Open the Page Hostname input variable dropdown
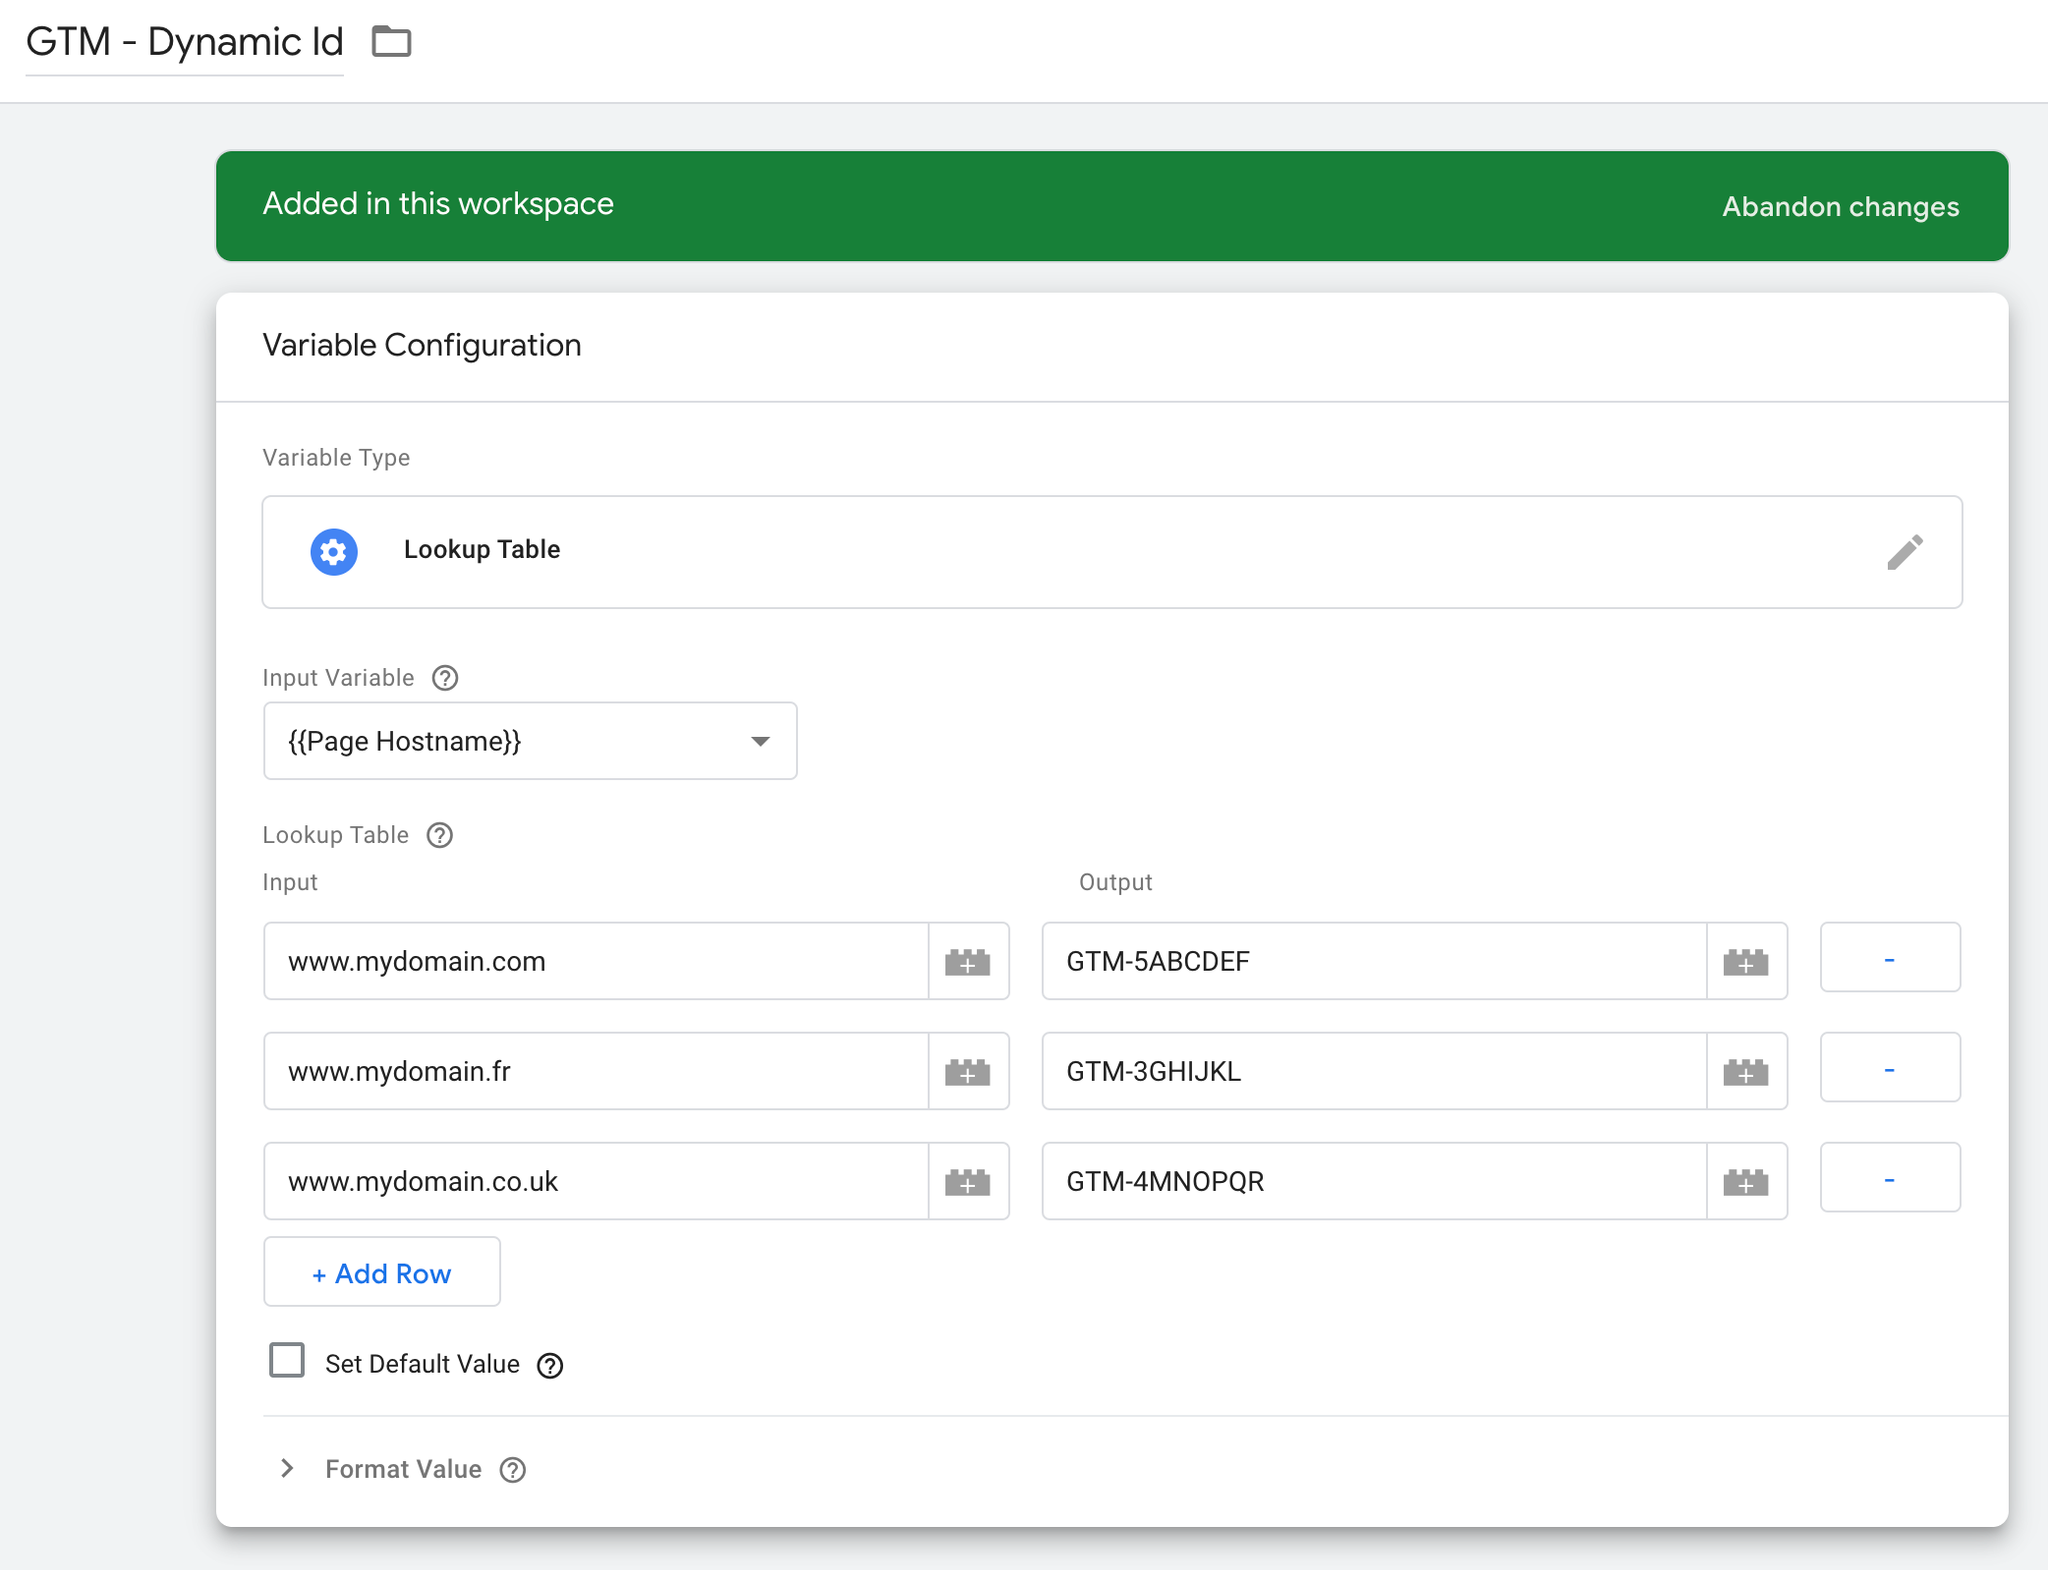 [530, 741]
